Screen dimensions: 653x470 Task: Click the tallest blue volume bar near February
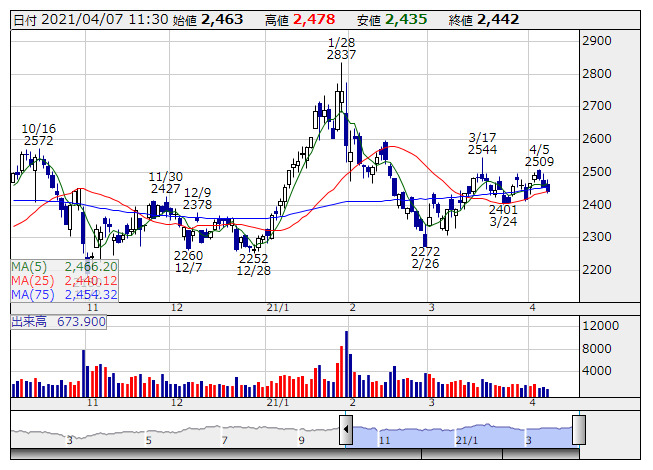(346, 364)
